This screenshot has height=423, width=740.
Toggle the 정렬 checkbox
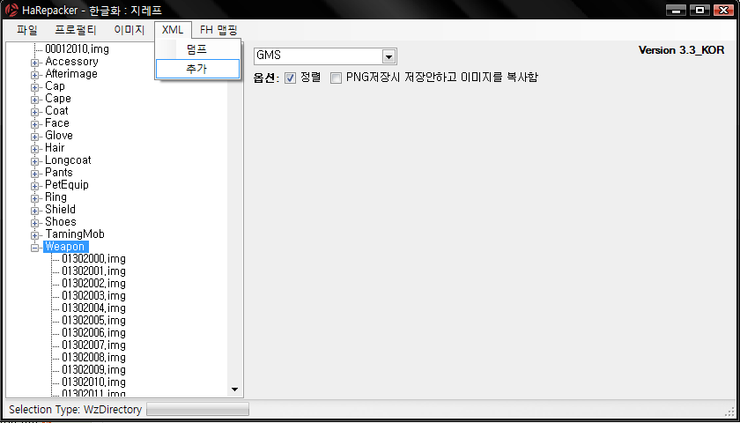[290, 78]
